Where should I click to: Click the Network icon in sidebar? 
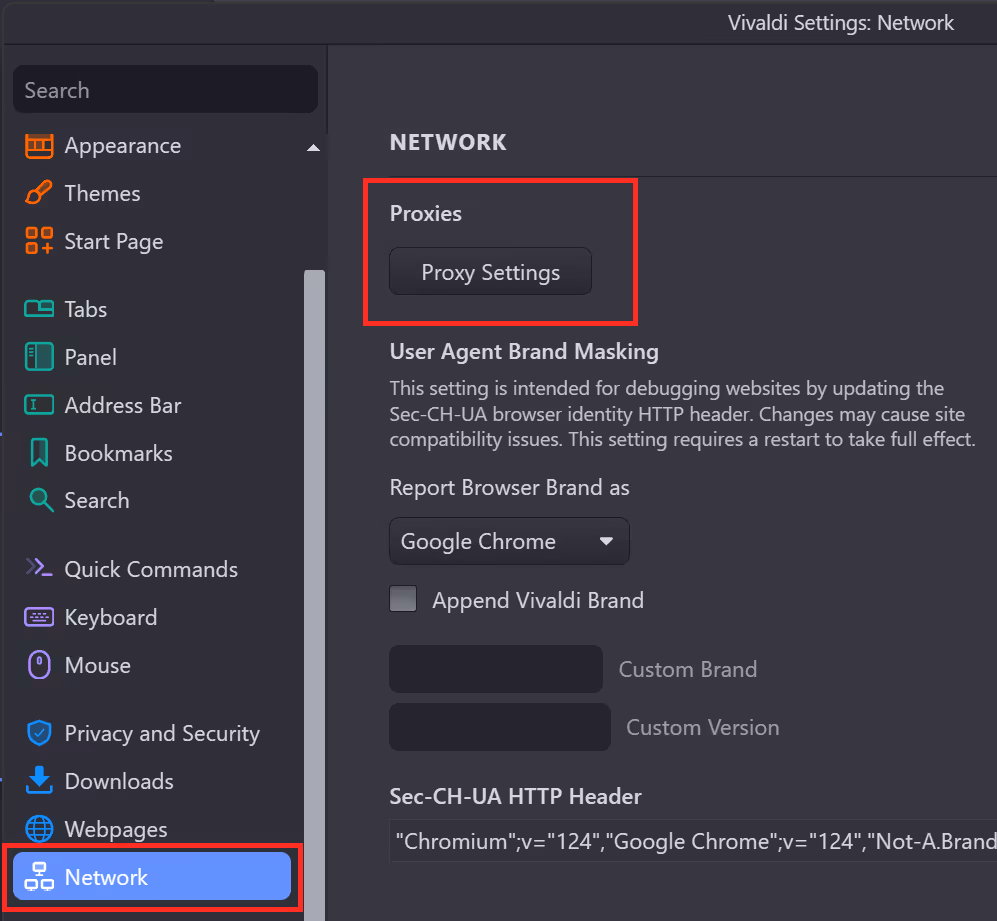[x=39, y=876]
